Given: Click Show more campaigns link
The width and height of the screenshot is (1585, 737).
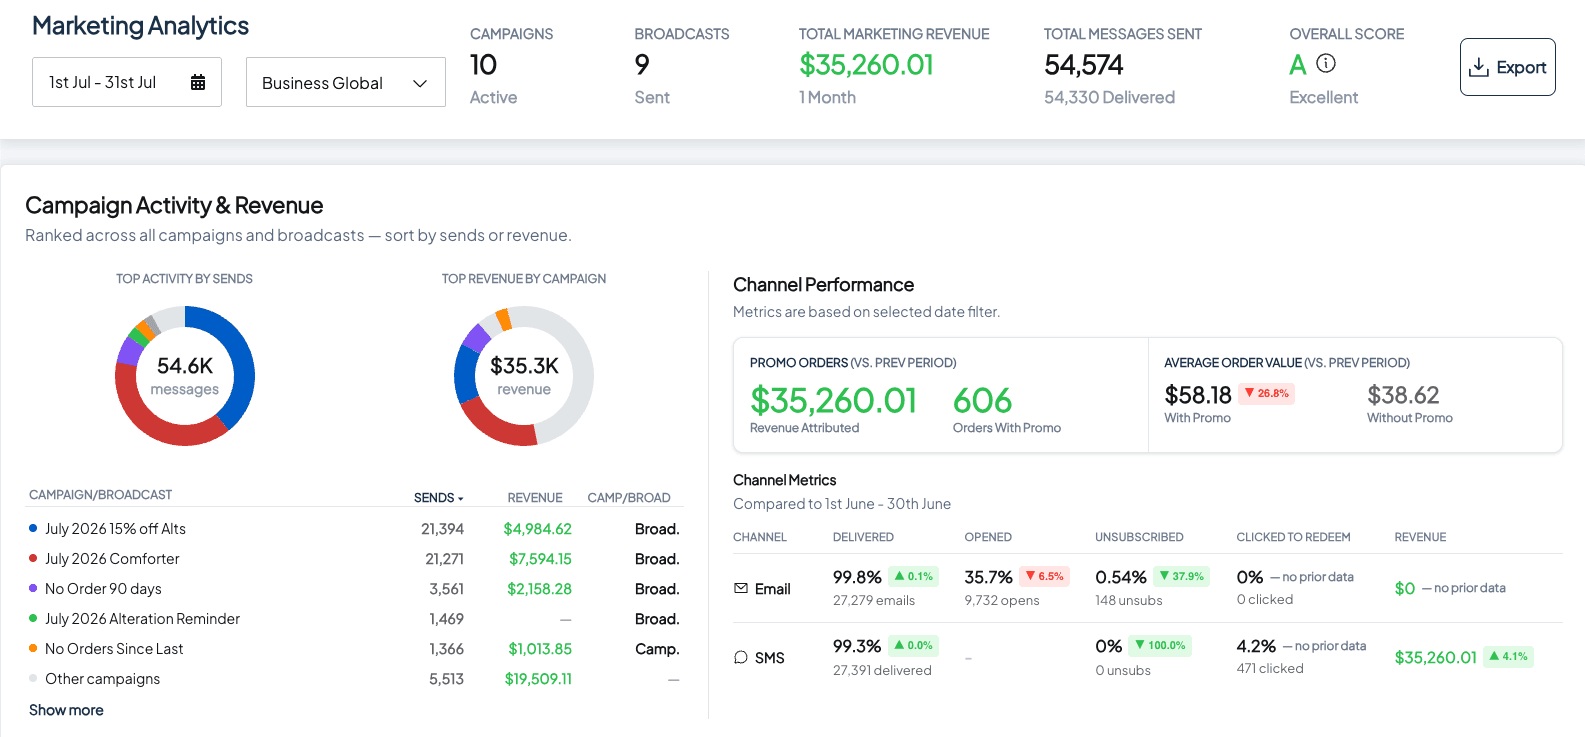Looking at the screenshot, I should [x=66, y=710].
